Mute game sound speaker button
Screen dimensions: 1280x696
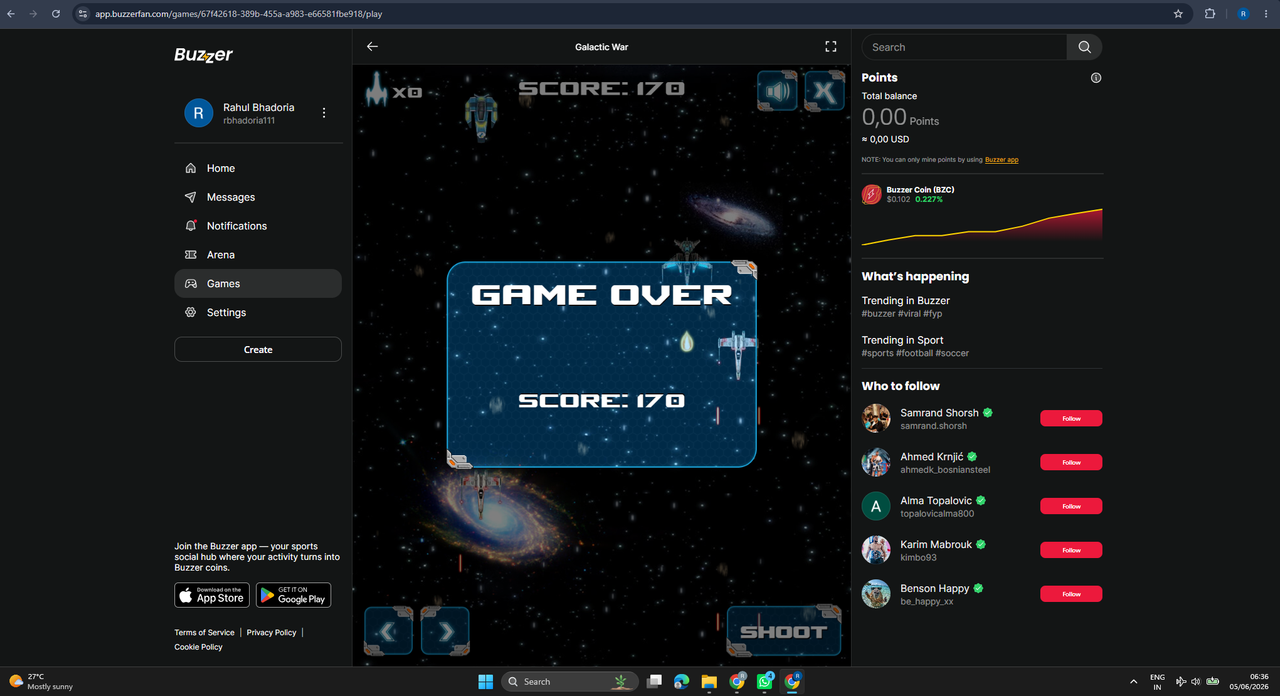(x=777, y=91)
